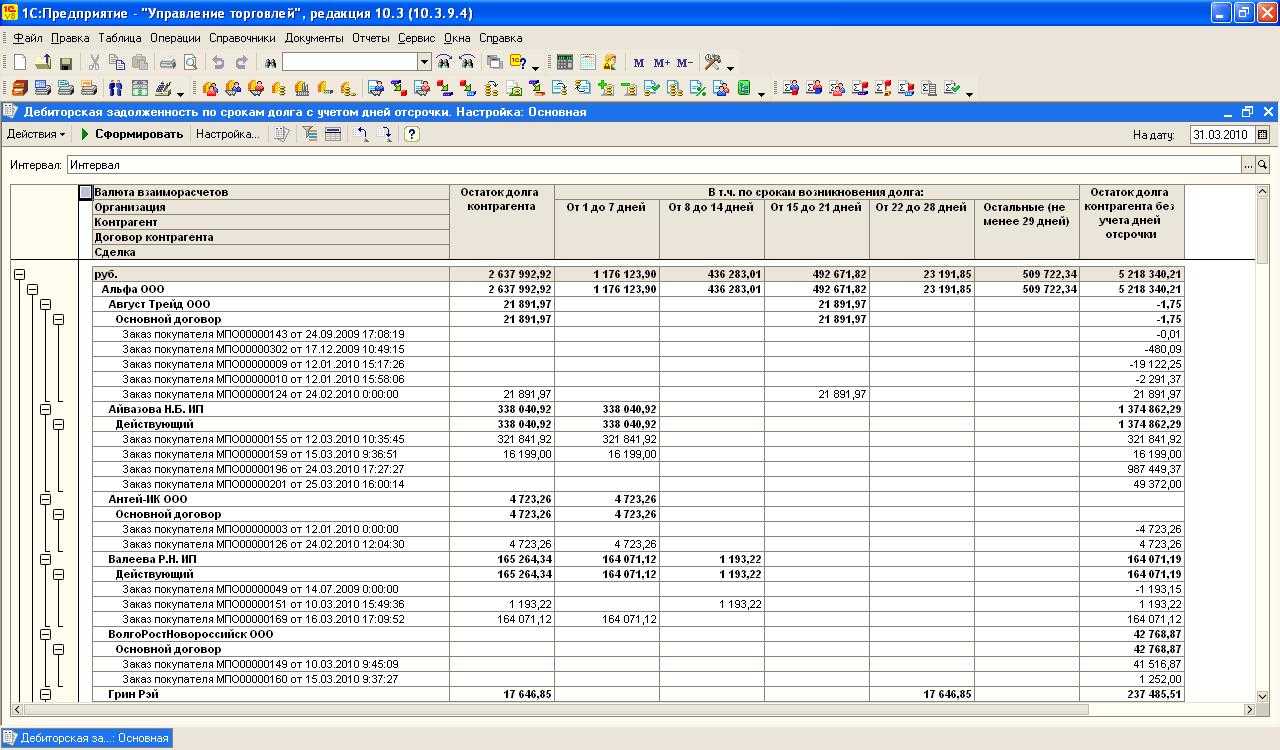Open the Документы menu
This screenshot has width=1280, height=750.
tap(314, 38)
